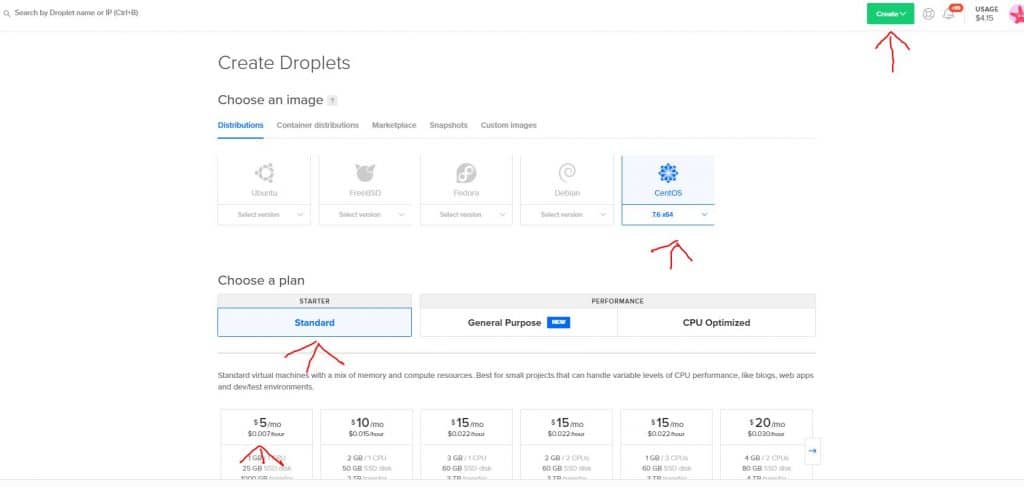Image resolution: width=1024 pixels, height=487 pixels.
Task: Open the notifications bell
Action: [x=948, y=14]
